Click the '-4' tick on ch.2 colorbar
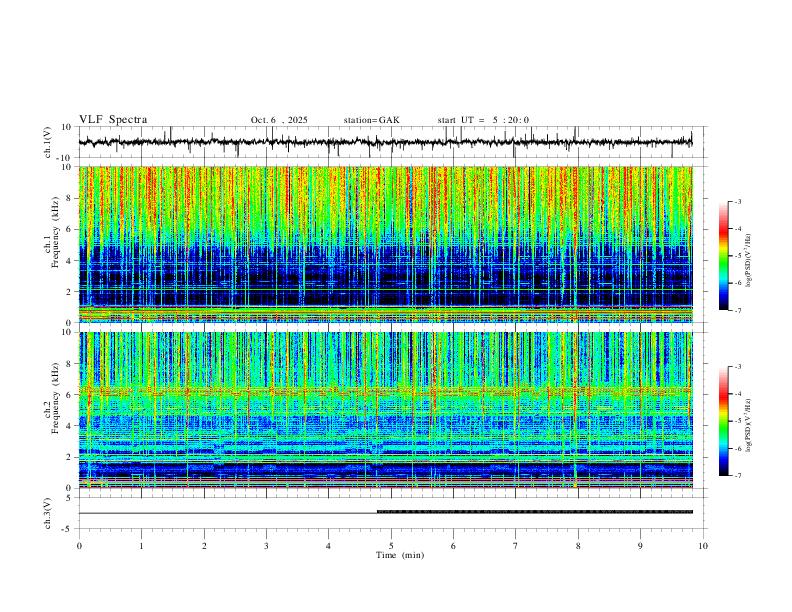 (738, 393)
